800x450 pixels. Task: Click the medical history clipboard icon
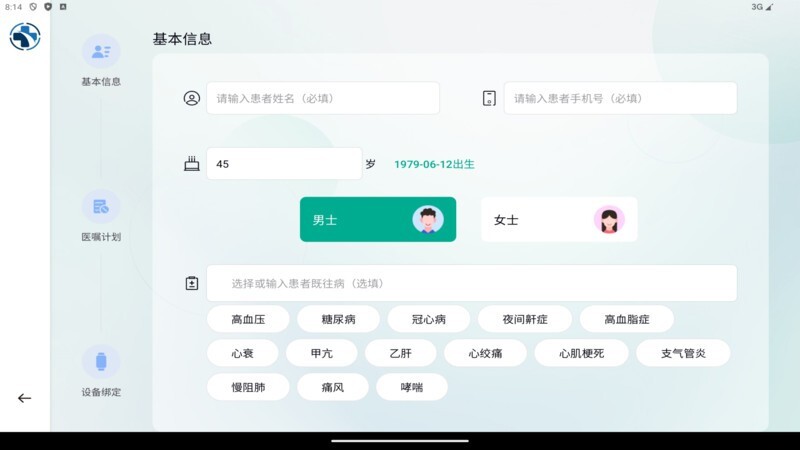(192, 283)
